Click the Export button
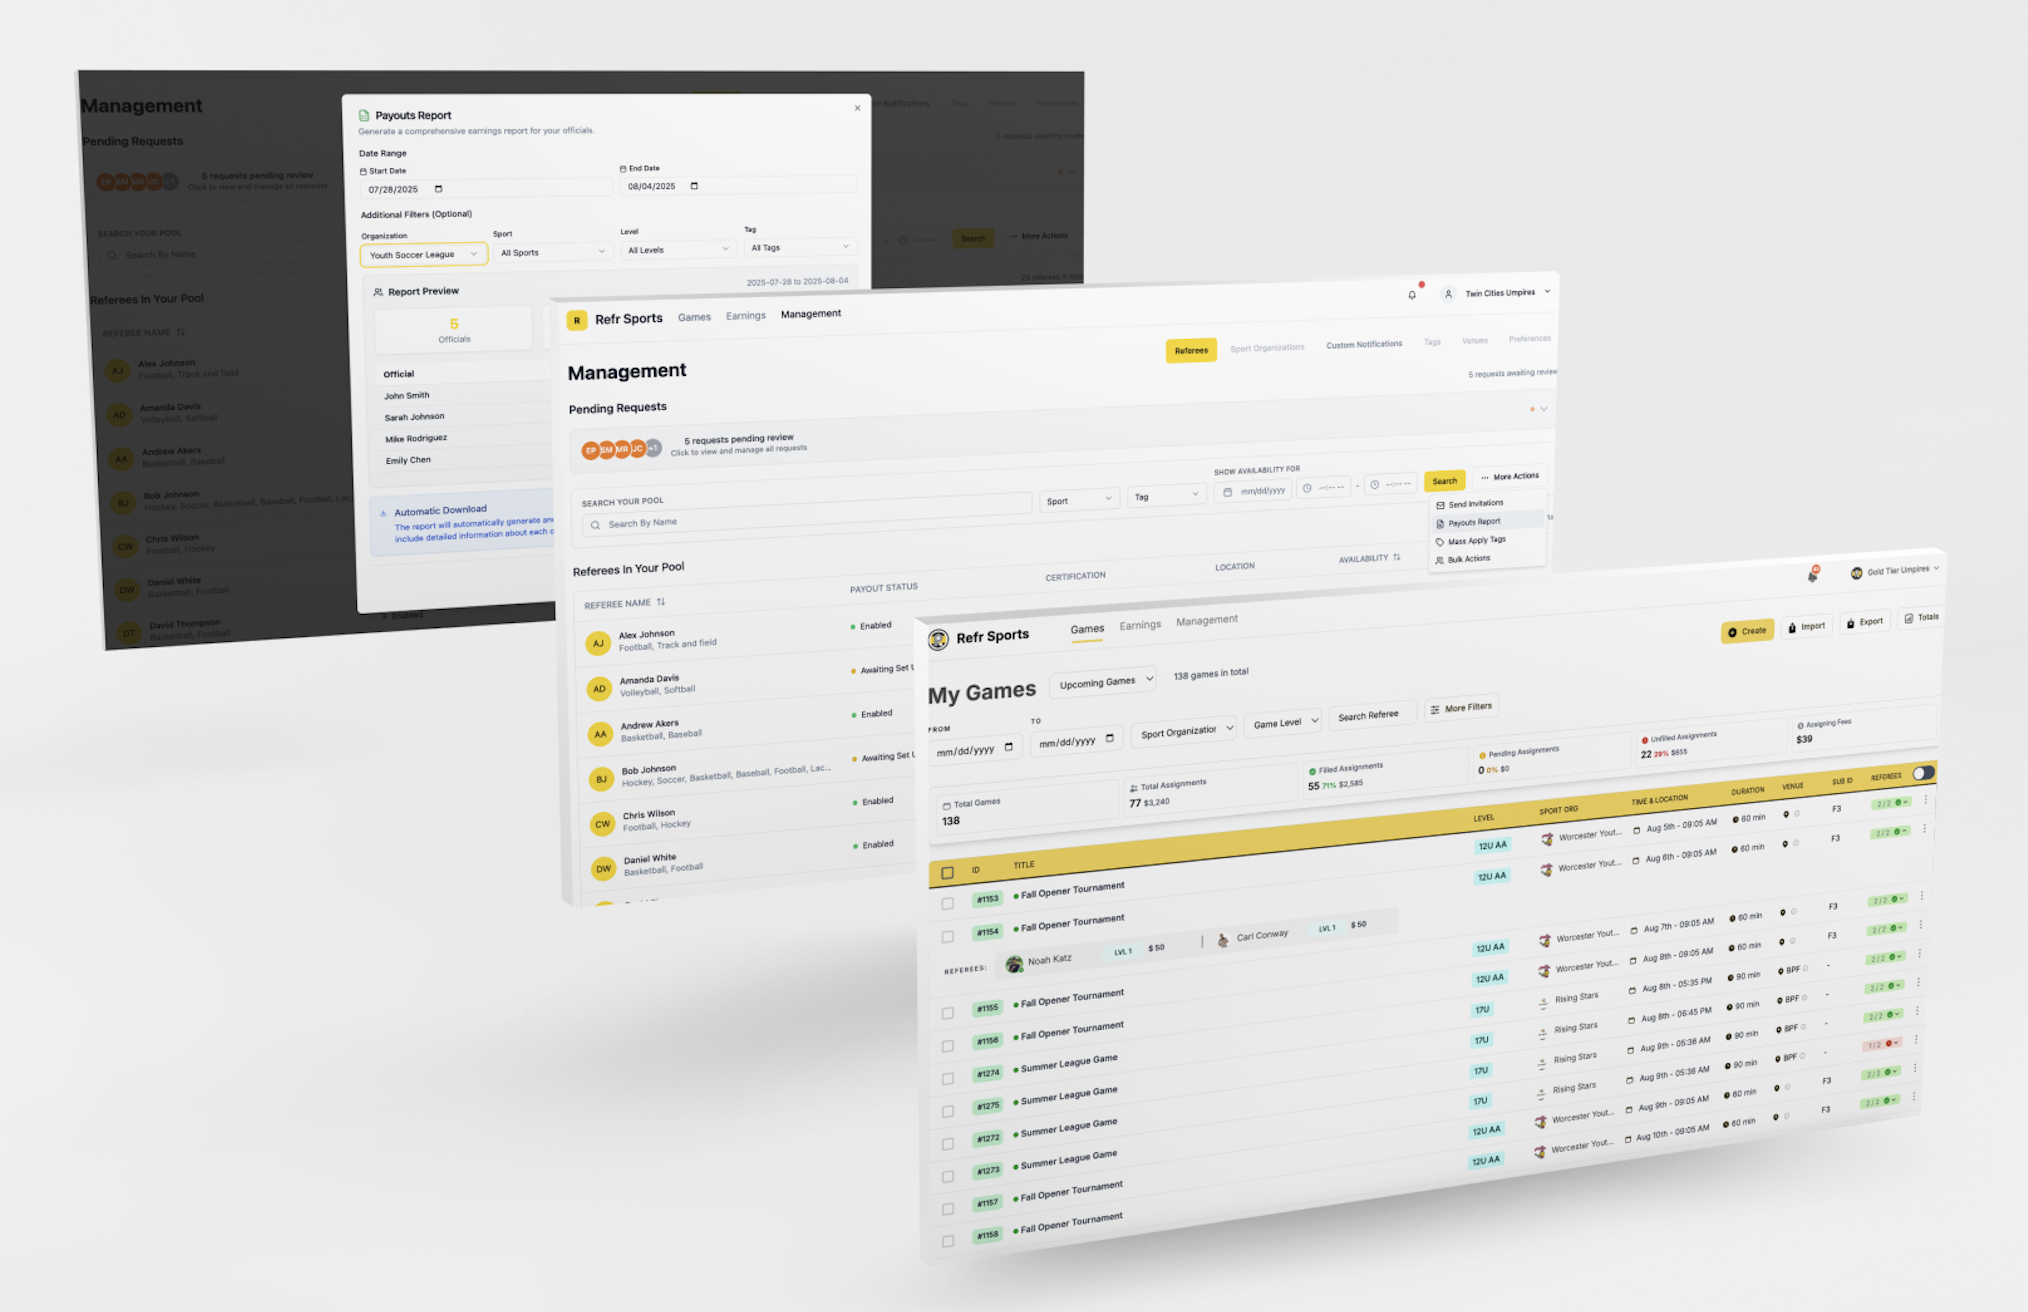The width and height of the screenshot is (2028, 1312). pyautogui.click(x=1865, y=622)
